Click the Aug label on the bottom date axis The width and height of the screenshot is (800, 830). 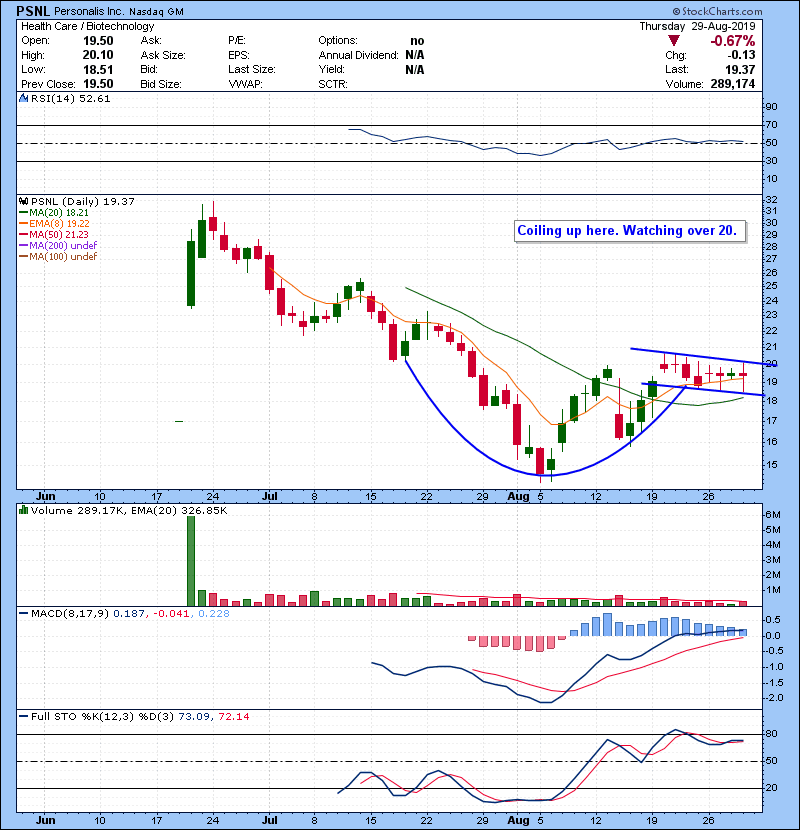pos(518,820)
